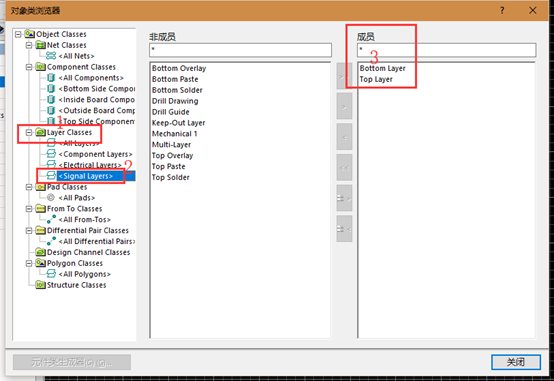The image size is (554, 381).
Task: Select the All Polygons class icon
Action: pos(51,274)
